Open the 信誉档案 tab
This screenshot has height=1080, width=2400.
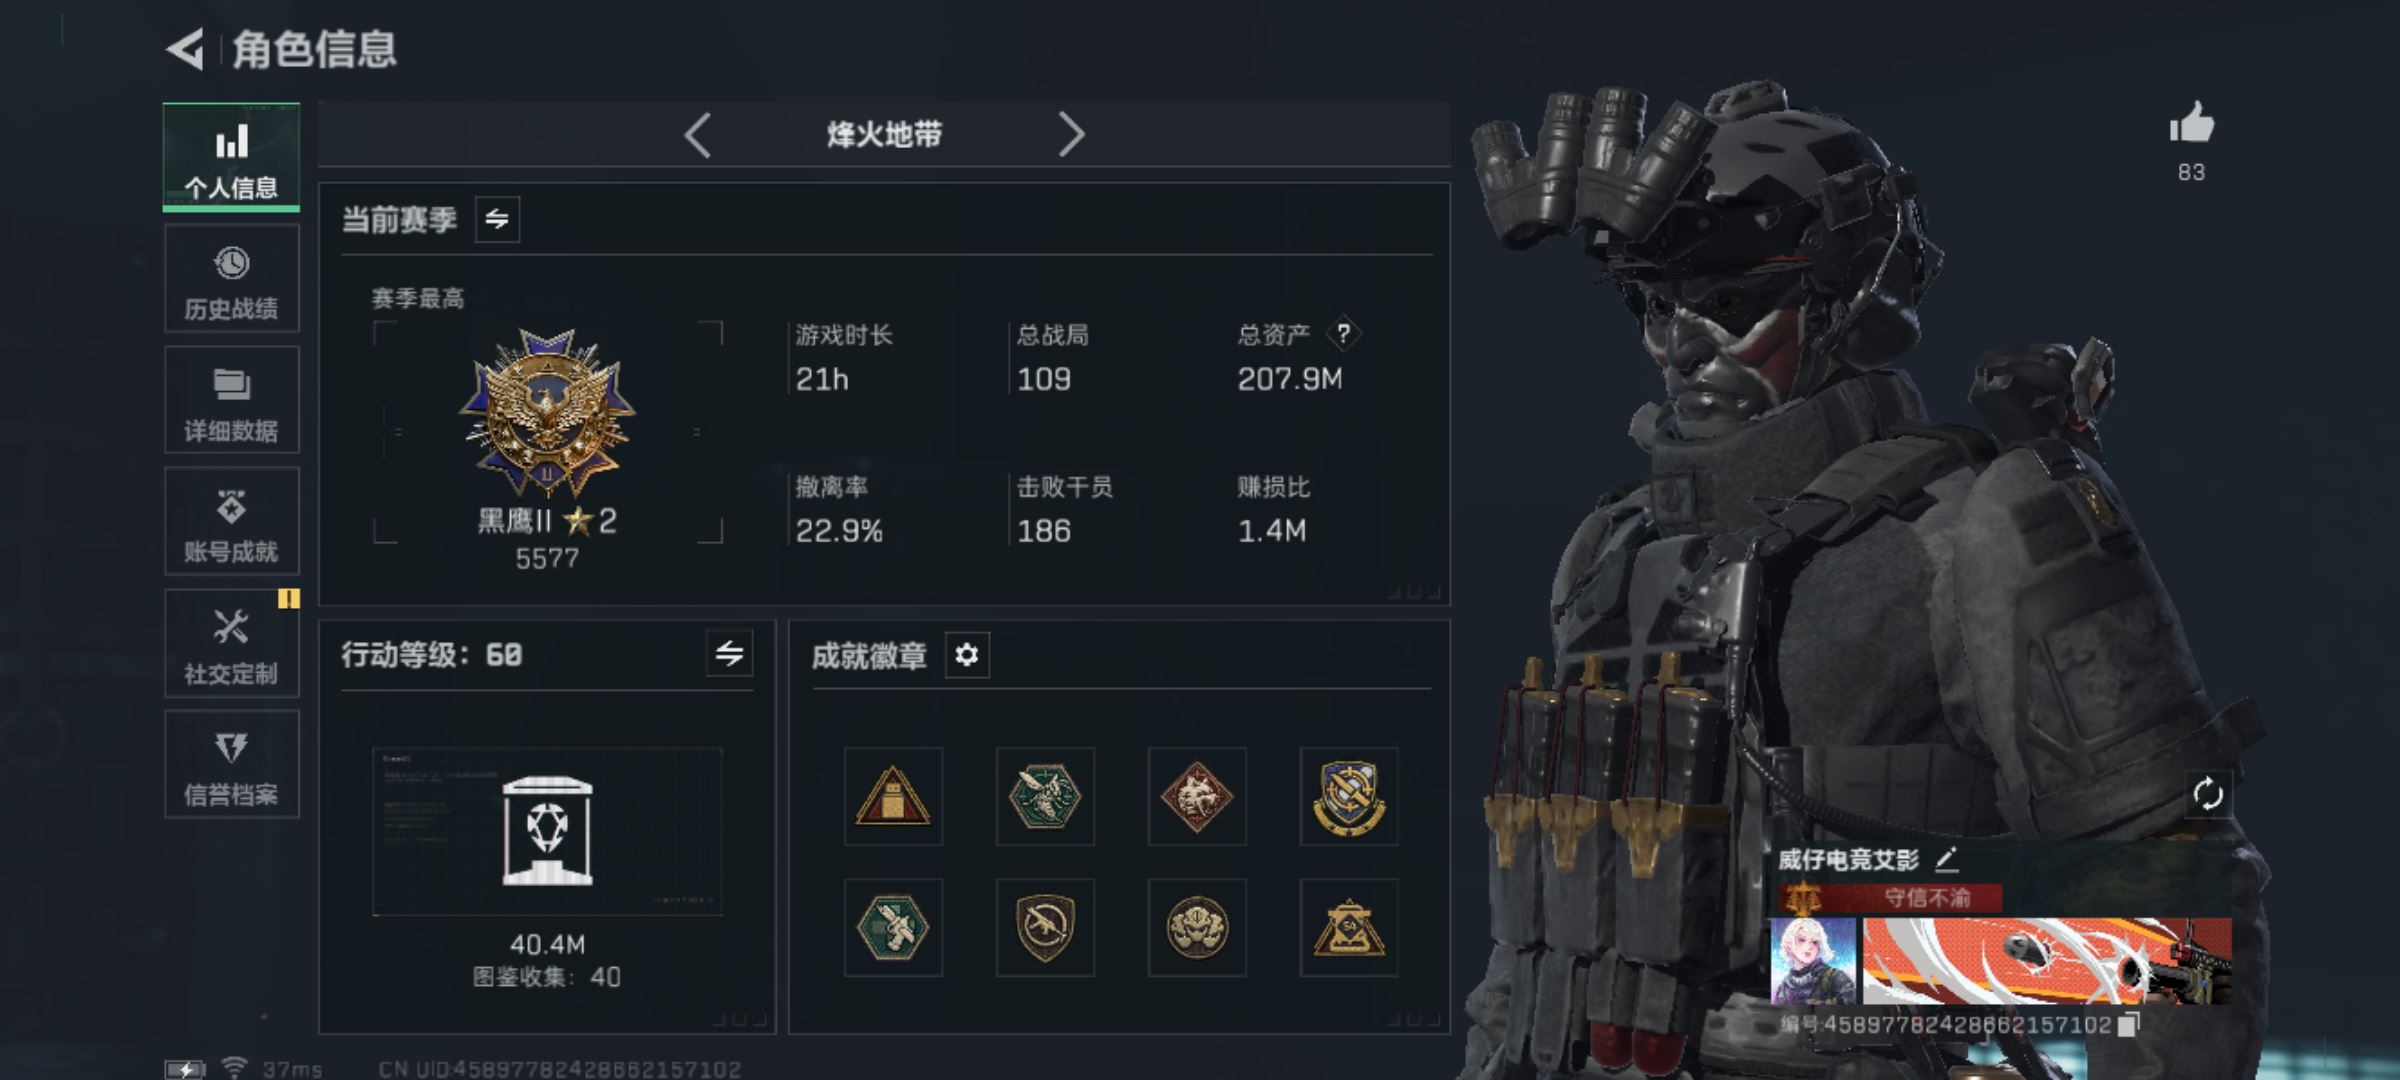point(231,765)
